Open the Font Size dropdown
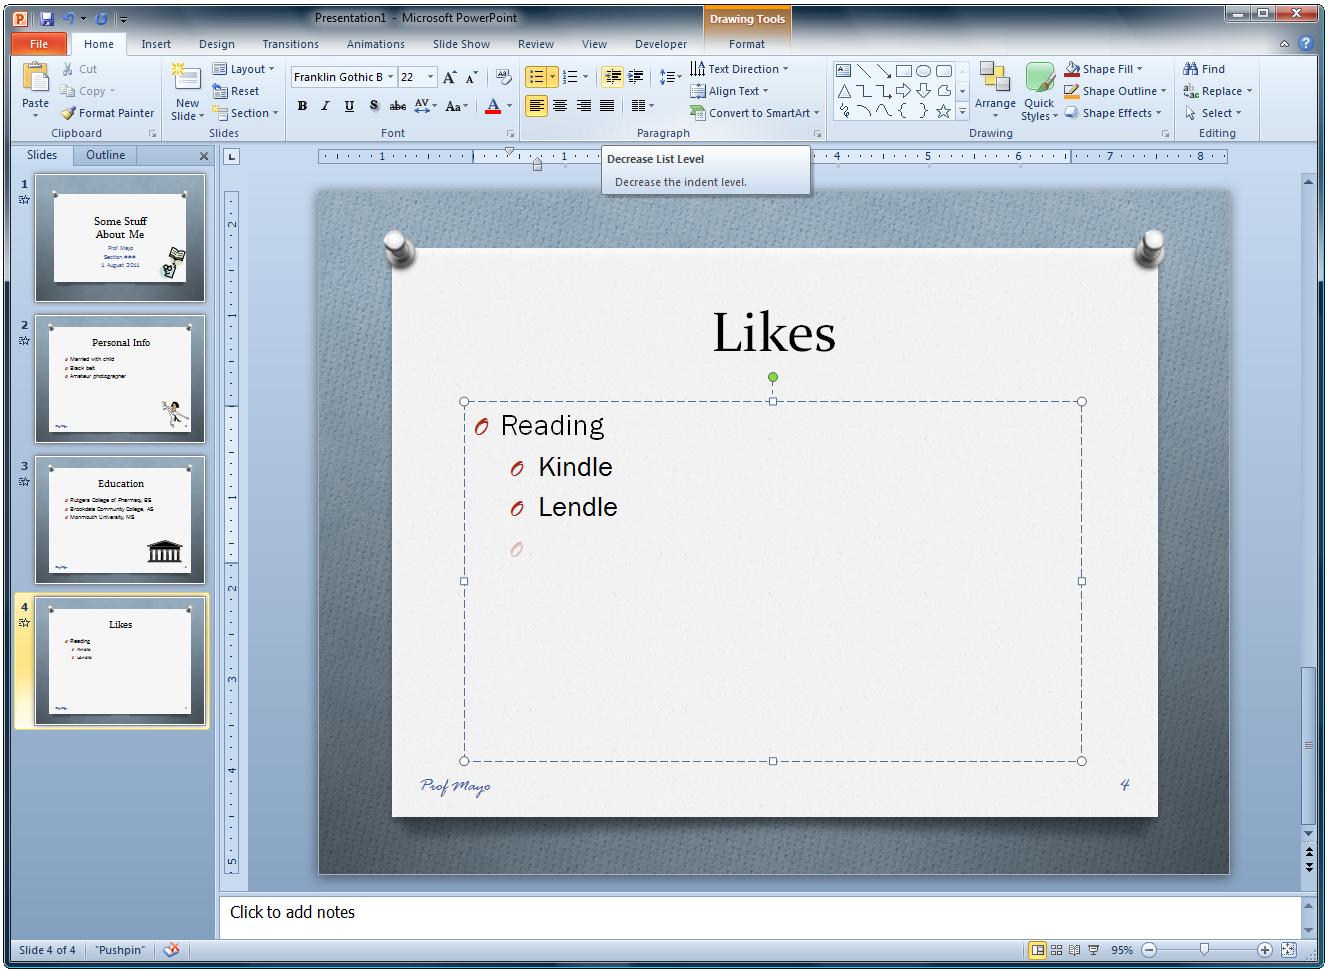Image resolution: width=1328 pixels, height=971 pixels. [430, 77]
